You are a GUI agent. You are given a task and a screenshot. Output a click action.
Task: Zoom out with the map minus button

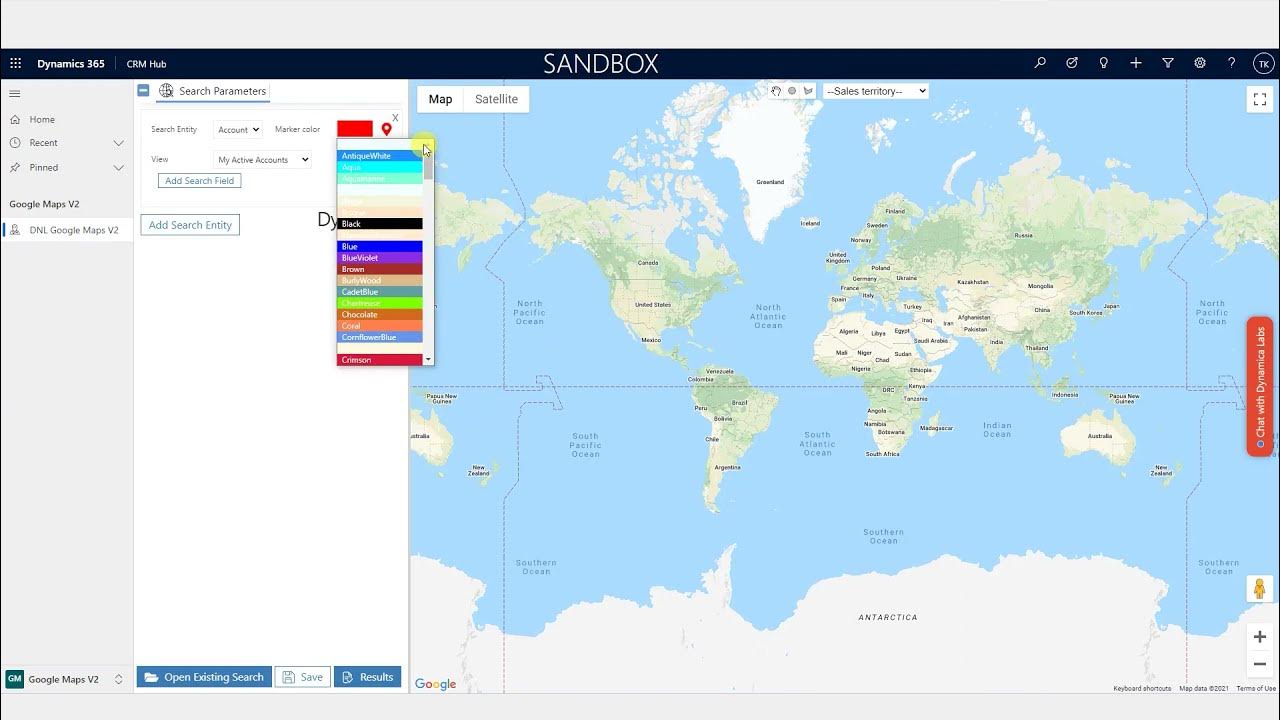[1259, 664]
